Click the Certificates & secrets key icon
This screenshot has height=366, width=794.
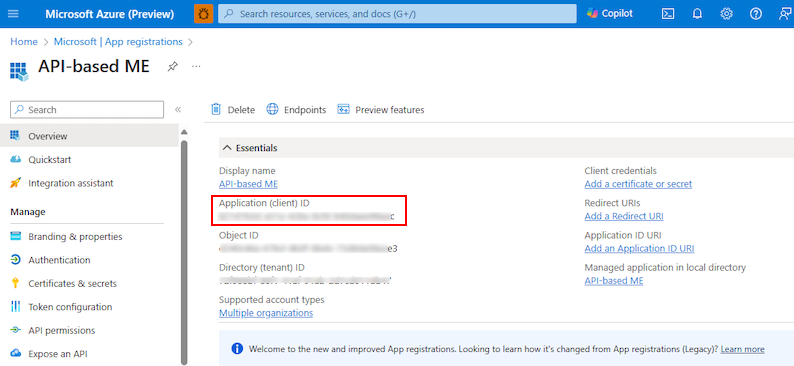click(x=15, y=283)
